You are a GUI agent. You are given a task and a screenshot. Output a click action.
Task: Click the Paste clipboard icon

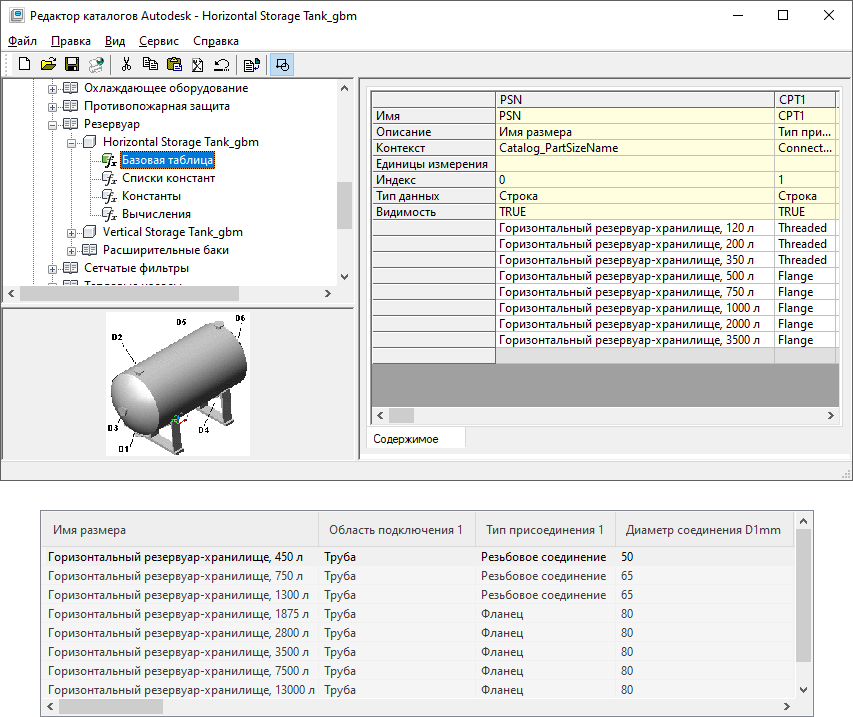click(x=174, y=64)
